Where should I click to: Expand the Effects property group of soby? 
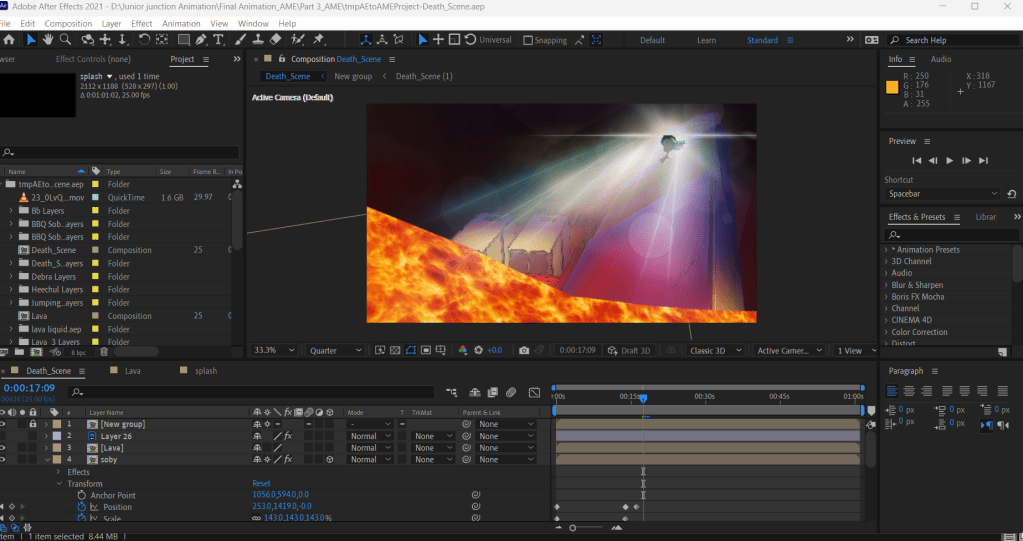(59, 472)
